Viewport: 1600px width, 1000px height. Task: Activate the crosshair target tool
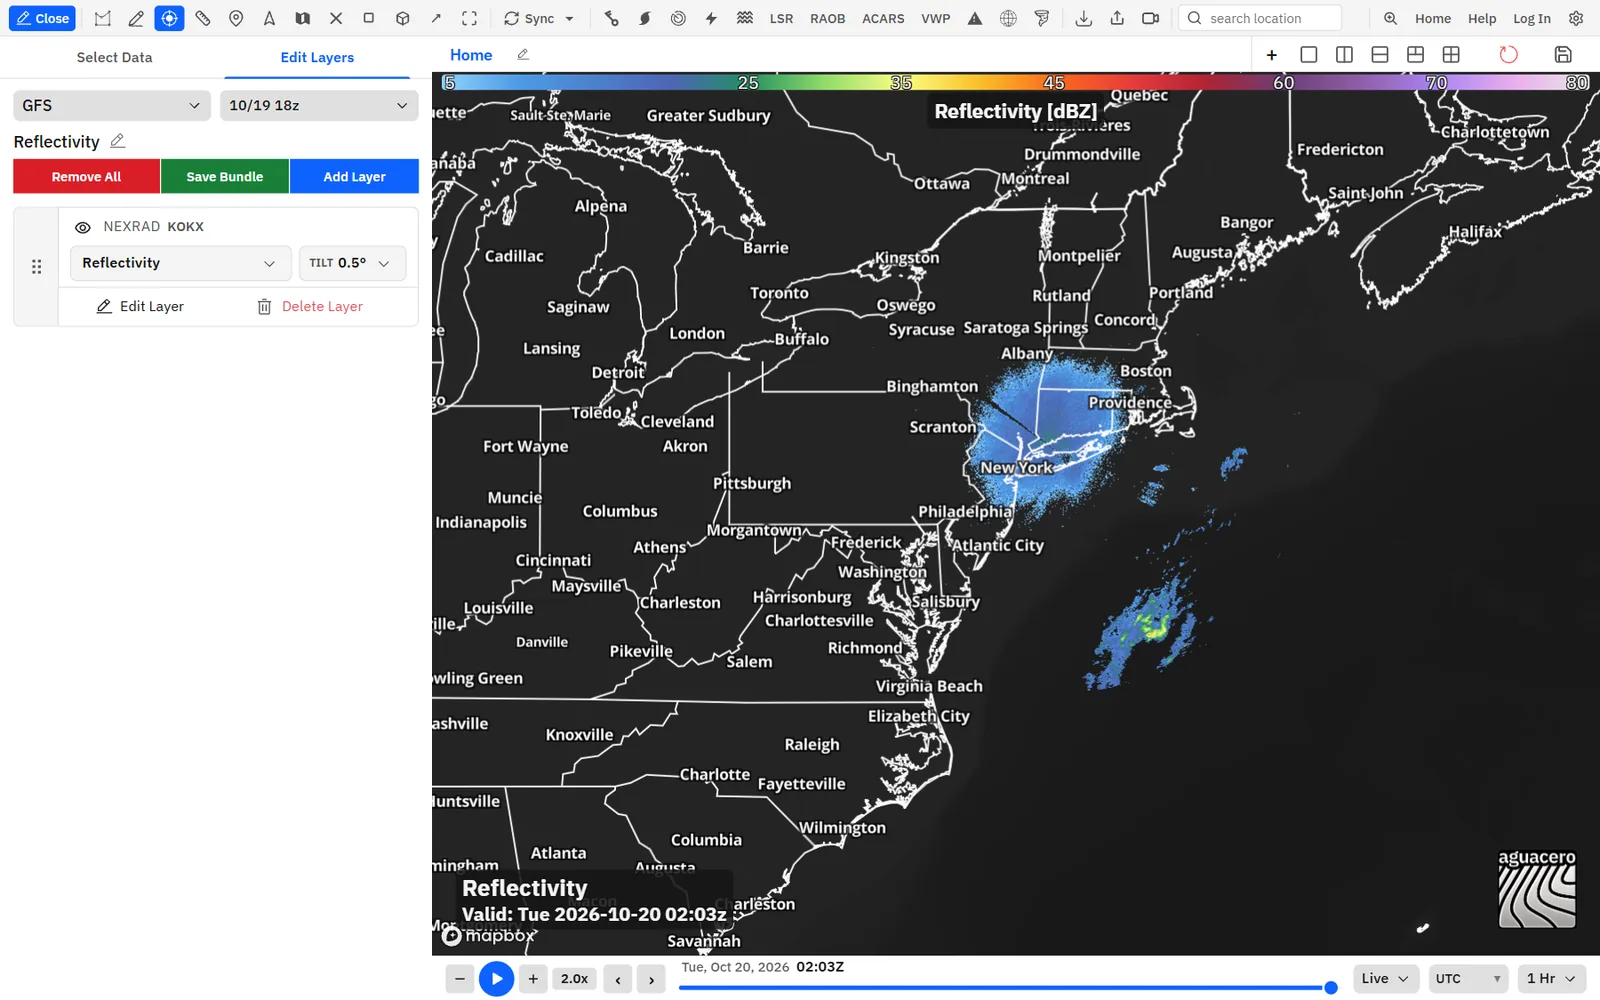(169, 18)
